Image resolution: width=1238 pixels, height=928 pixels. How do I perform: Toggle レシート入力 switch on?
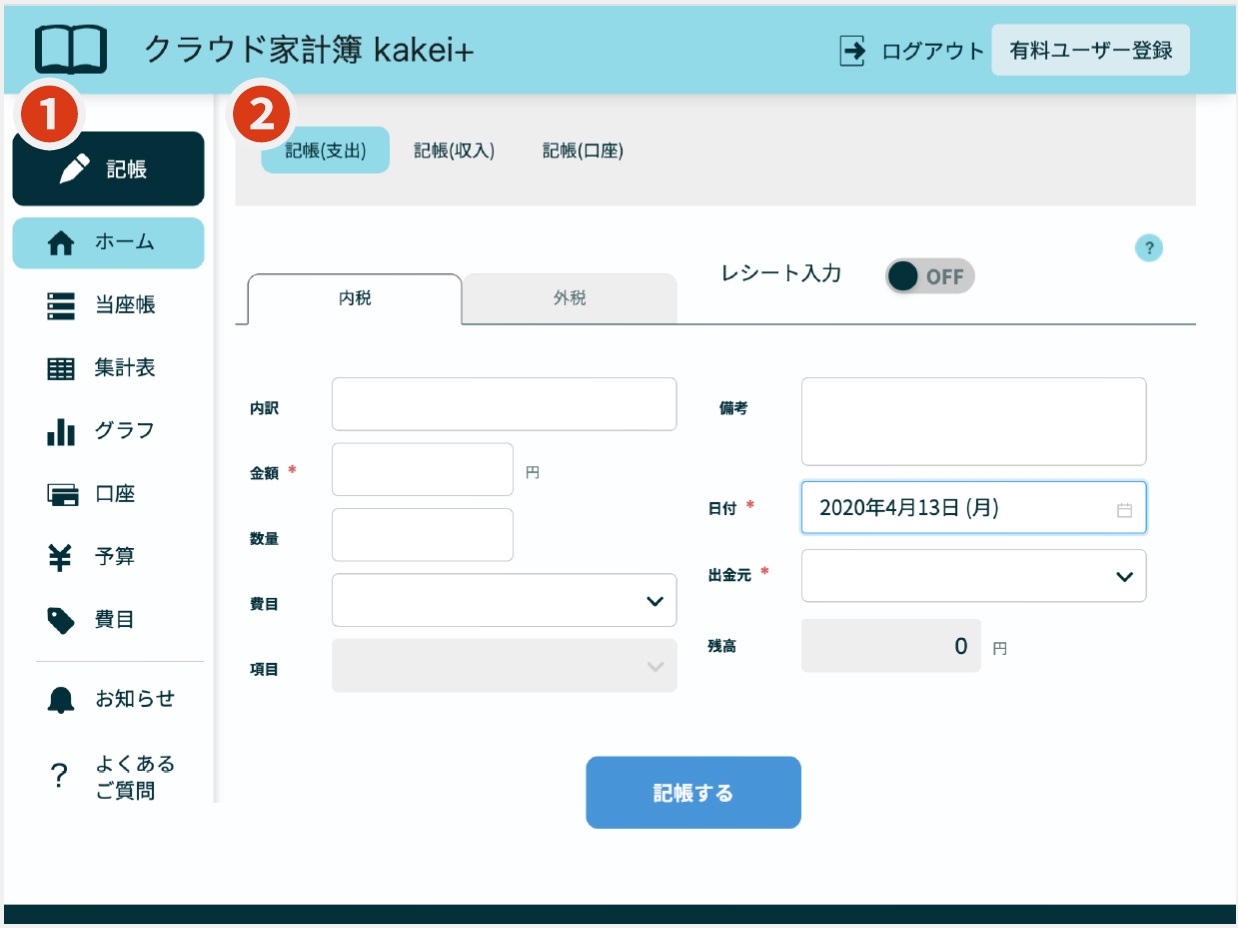(x=929, y=276)
